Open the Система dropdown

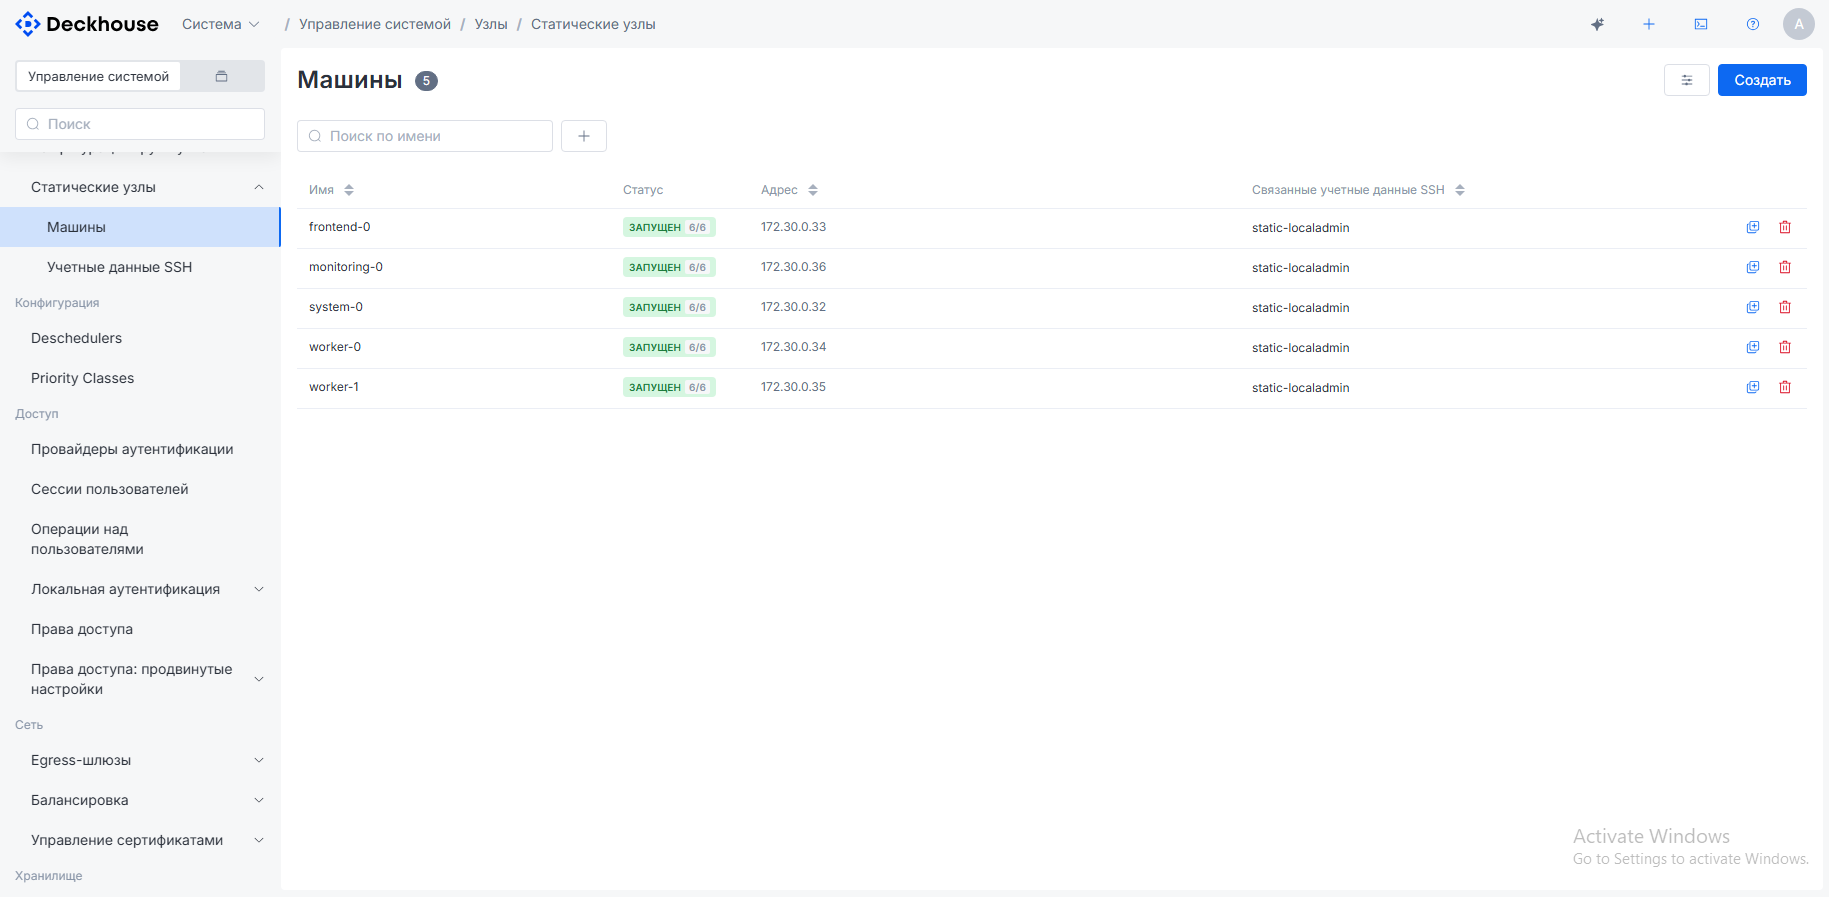tap(221, 24)
